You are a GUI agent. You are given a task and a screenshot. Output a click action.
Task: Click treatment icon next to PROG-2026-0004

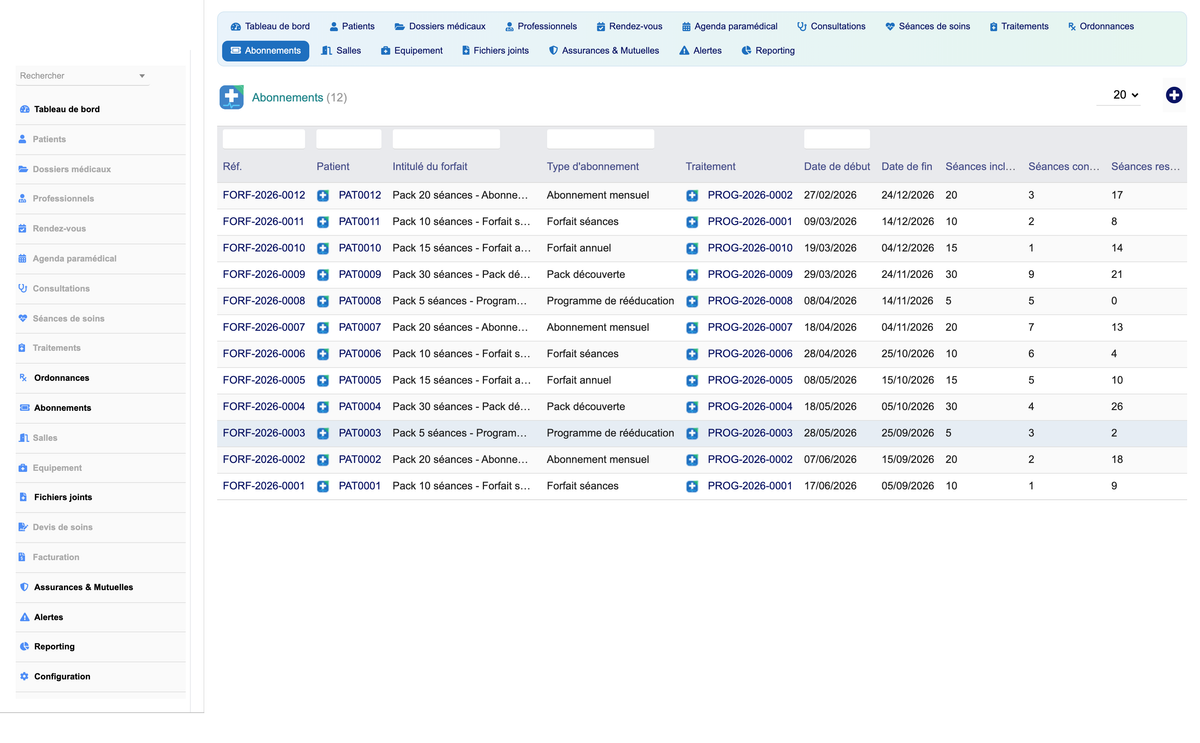(692, 407)
